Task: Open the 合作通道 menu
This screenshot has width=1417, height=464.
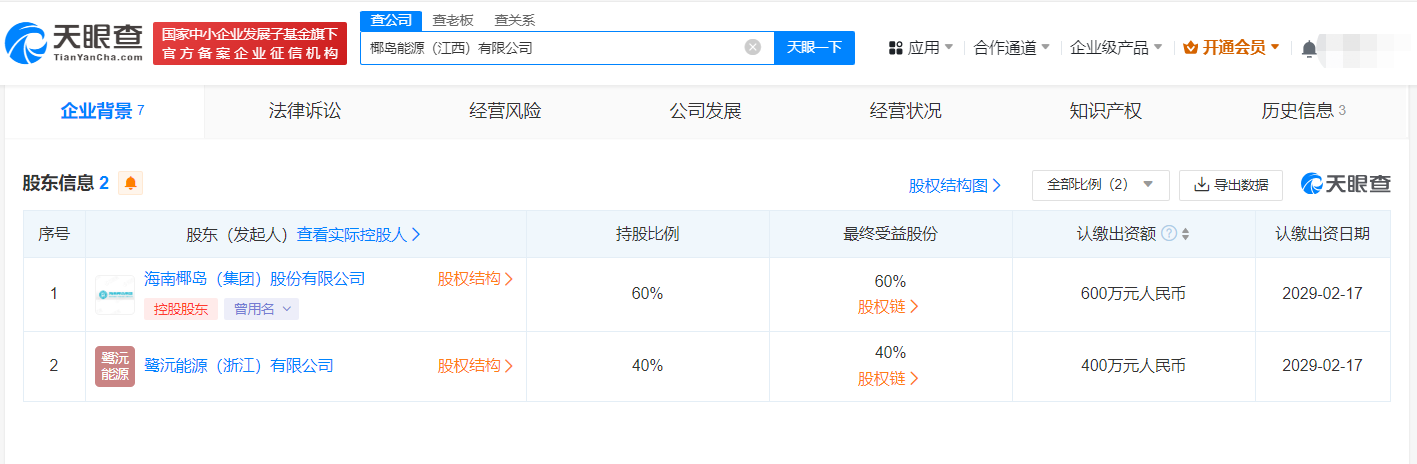Action: [x=1012, y=47]
